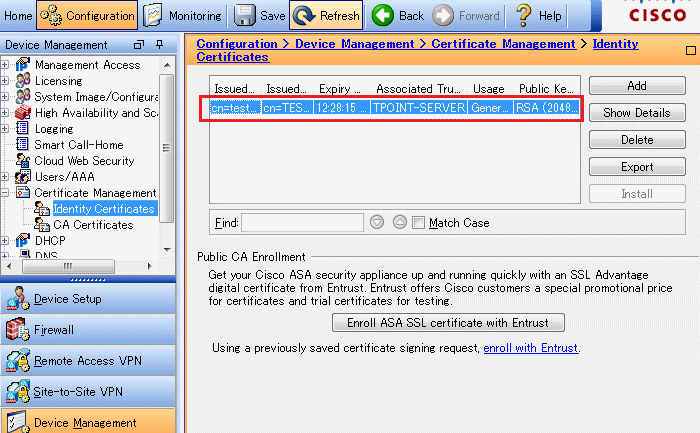Open the Home view
700x433 pixels.
pos(18,16)
